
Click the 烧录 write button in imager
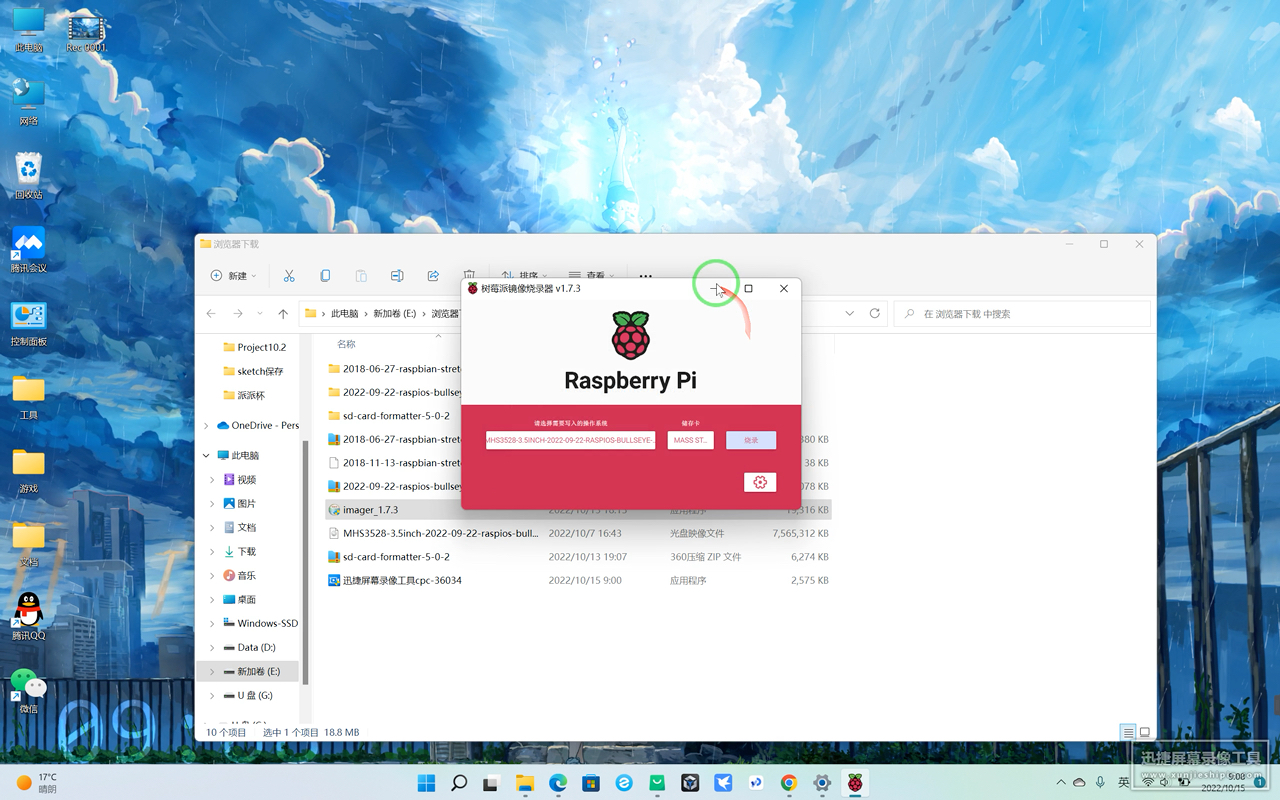point(751,440)
